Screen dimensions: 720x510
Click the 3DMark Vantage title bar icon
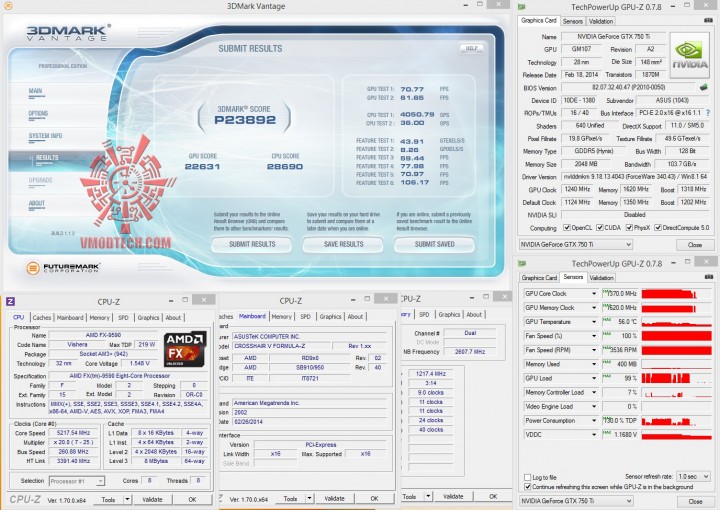tap(8, 6)
